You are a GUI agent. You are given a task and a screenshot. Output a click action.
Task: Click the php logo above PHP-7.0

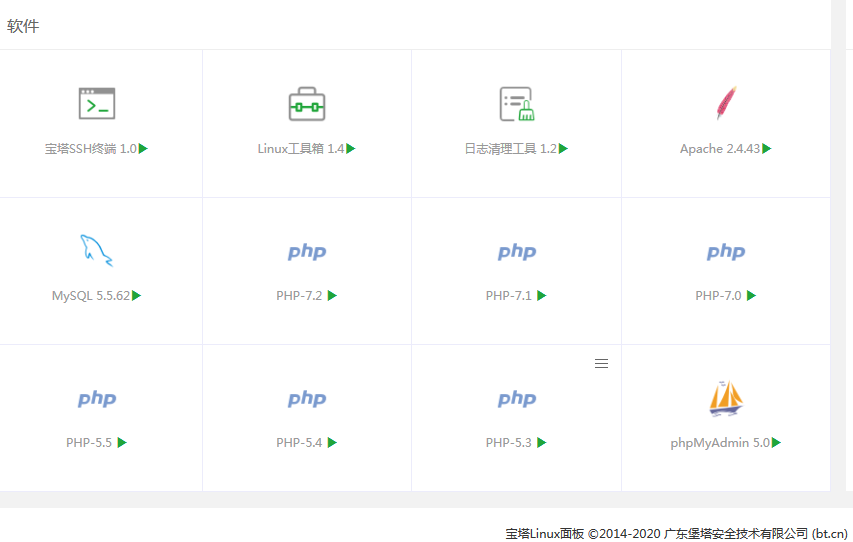[x=726, y=251]
